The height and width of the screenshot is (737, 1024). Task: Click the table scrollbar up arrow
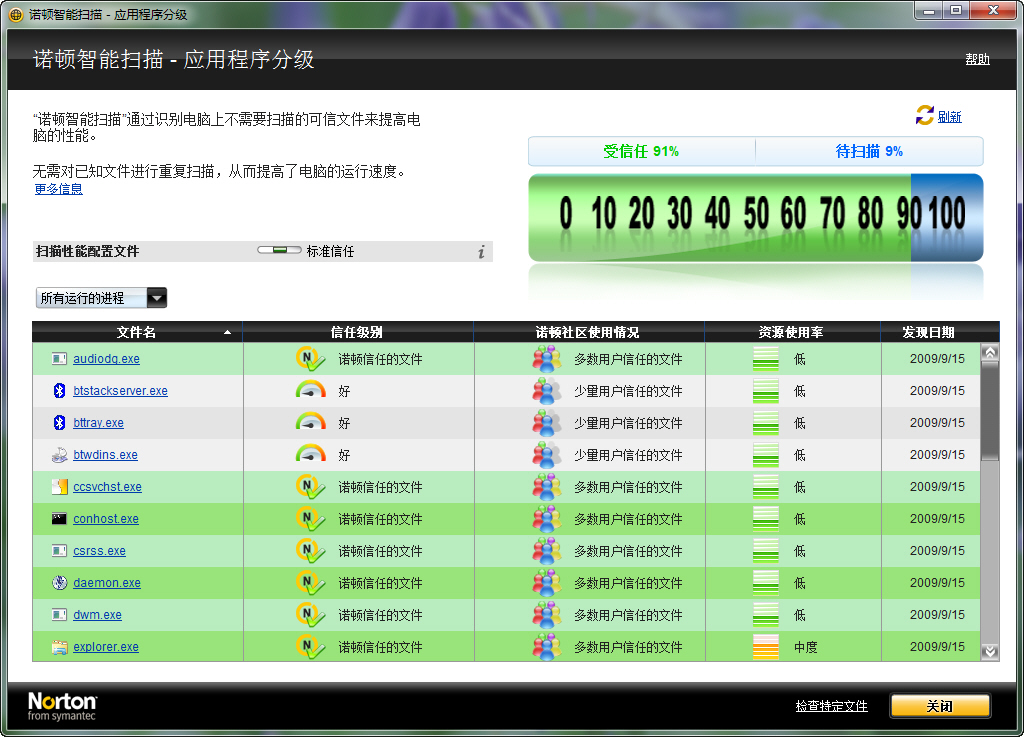990,353
